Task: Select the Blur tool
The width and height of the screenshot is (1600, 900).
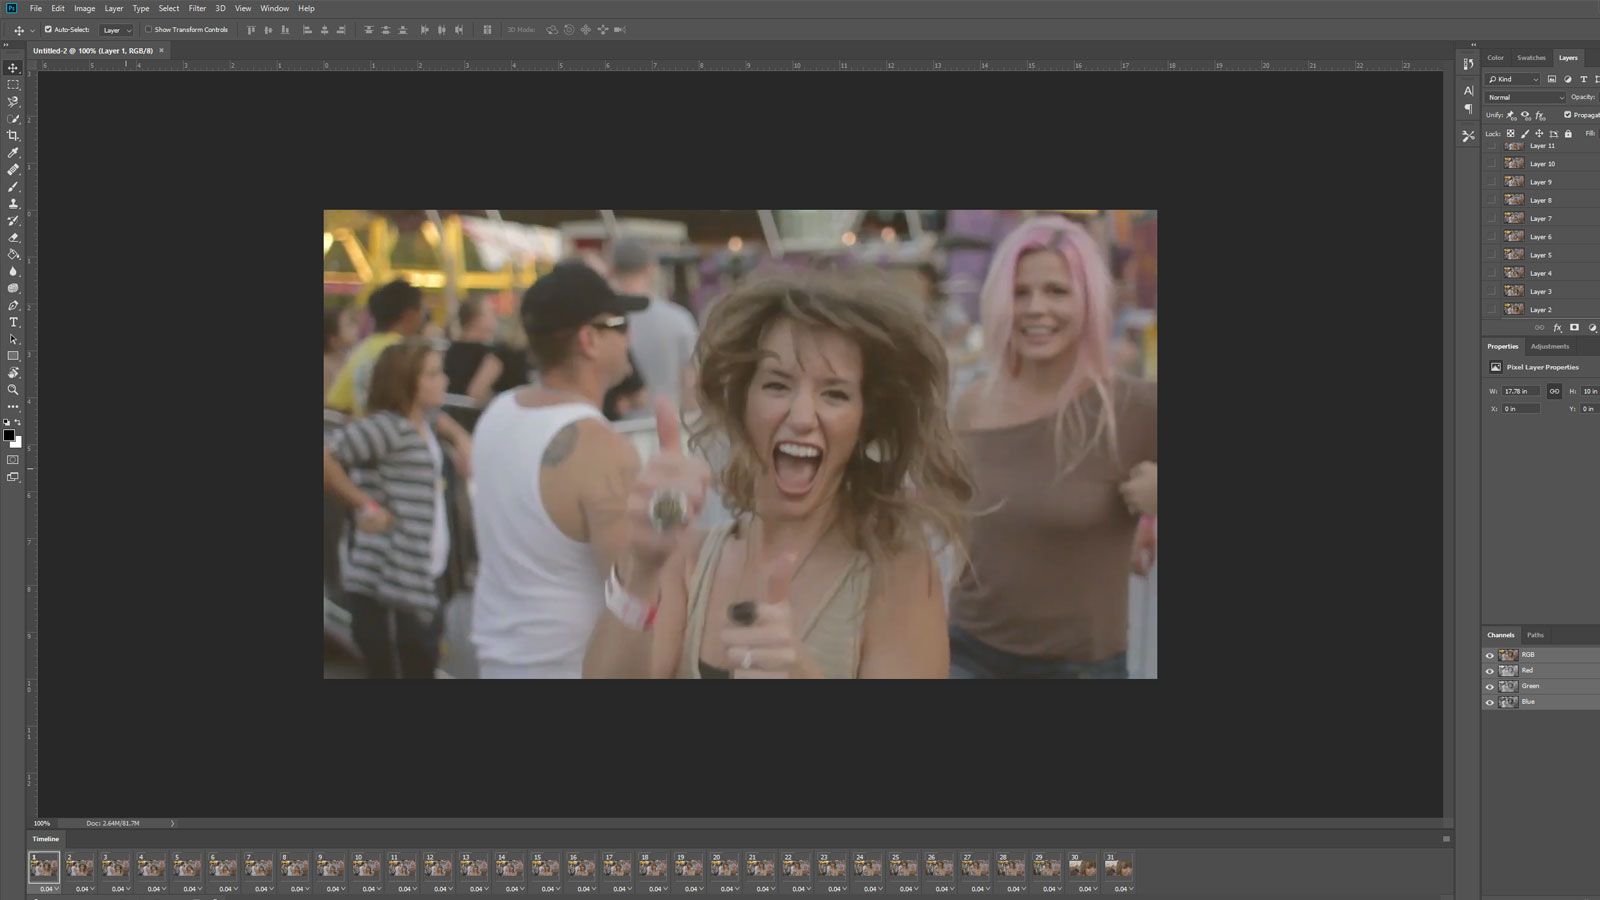Action: pos(13,272)
